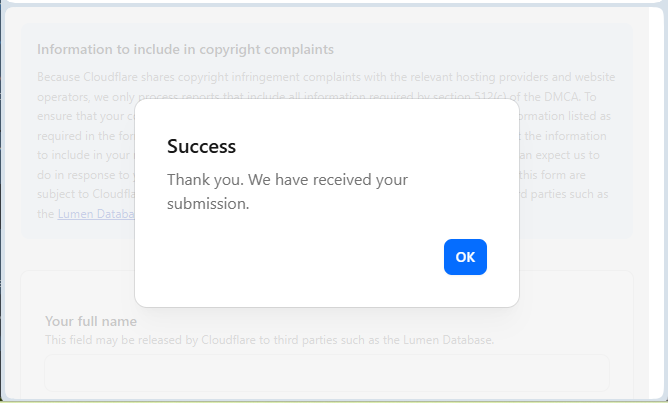Click helper text about Lumen Database release
The image size is (668, 403).
click(x=270, y=340)
